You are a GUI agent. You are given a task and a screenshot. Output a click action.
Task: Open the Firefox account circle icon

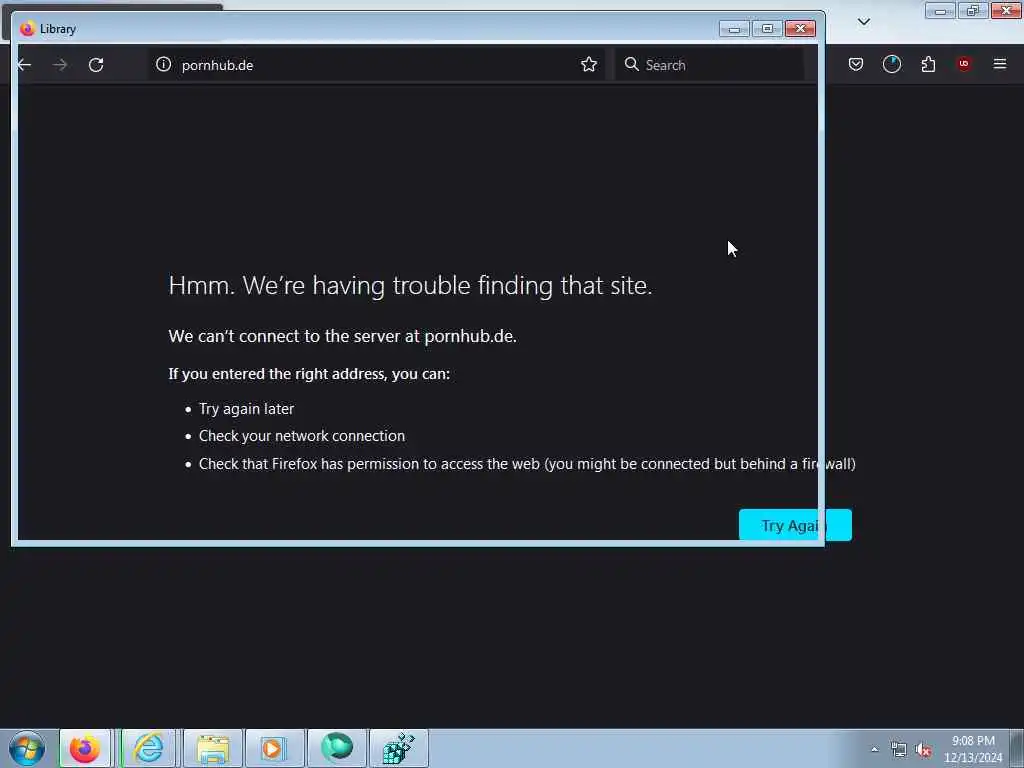(891, 64)
